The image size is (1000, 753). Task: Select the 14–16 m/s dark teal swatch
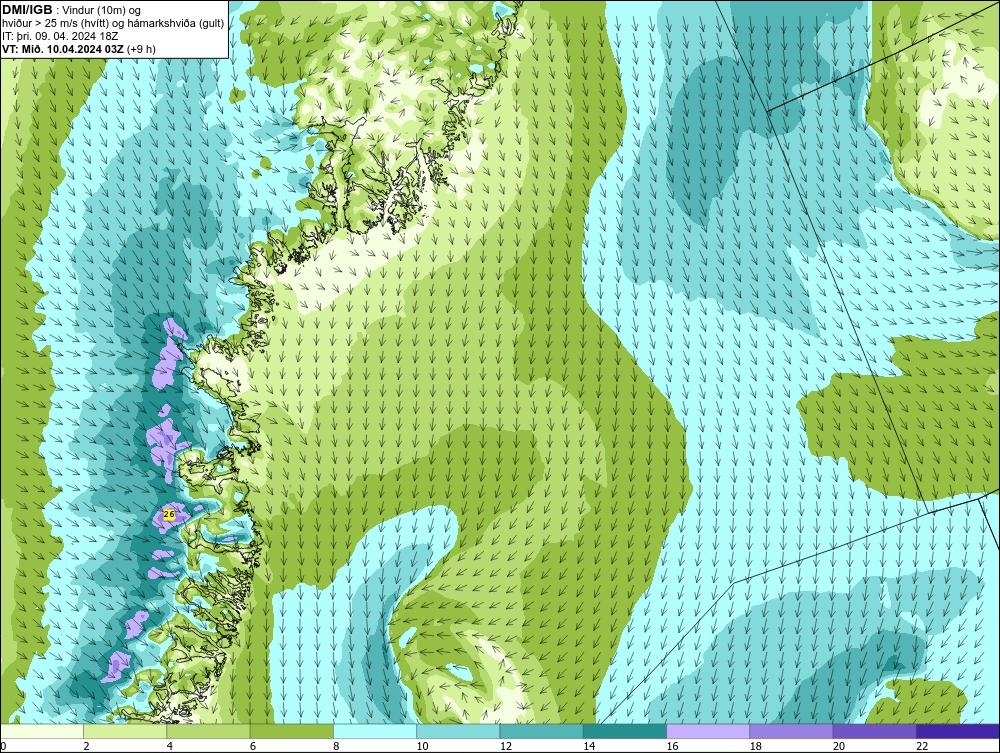pyautogui.click(x=625, y=731)
